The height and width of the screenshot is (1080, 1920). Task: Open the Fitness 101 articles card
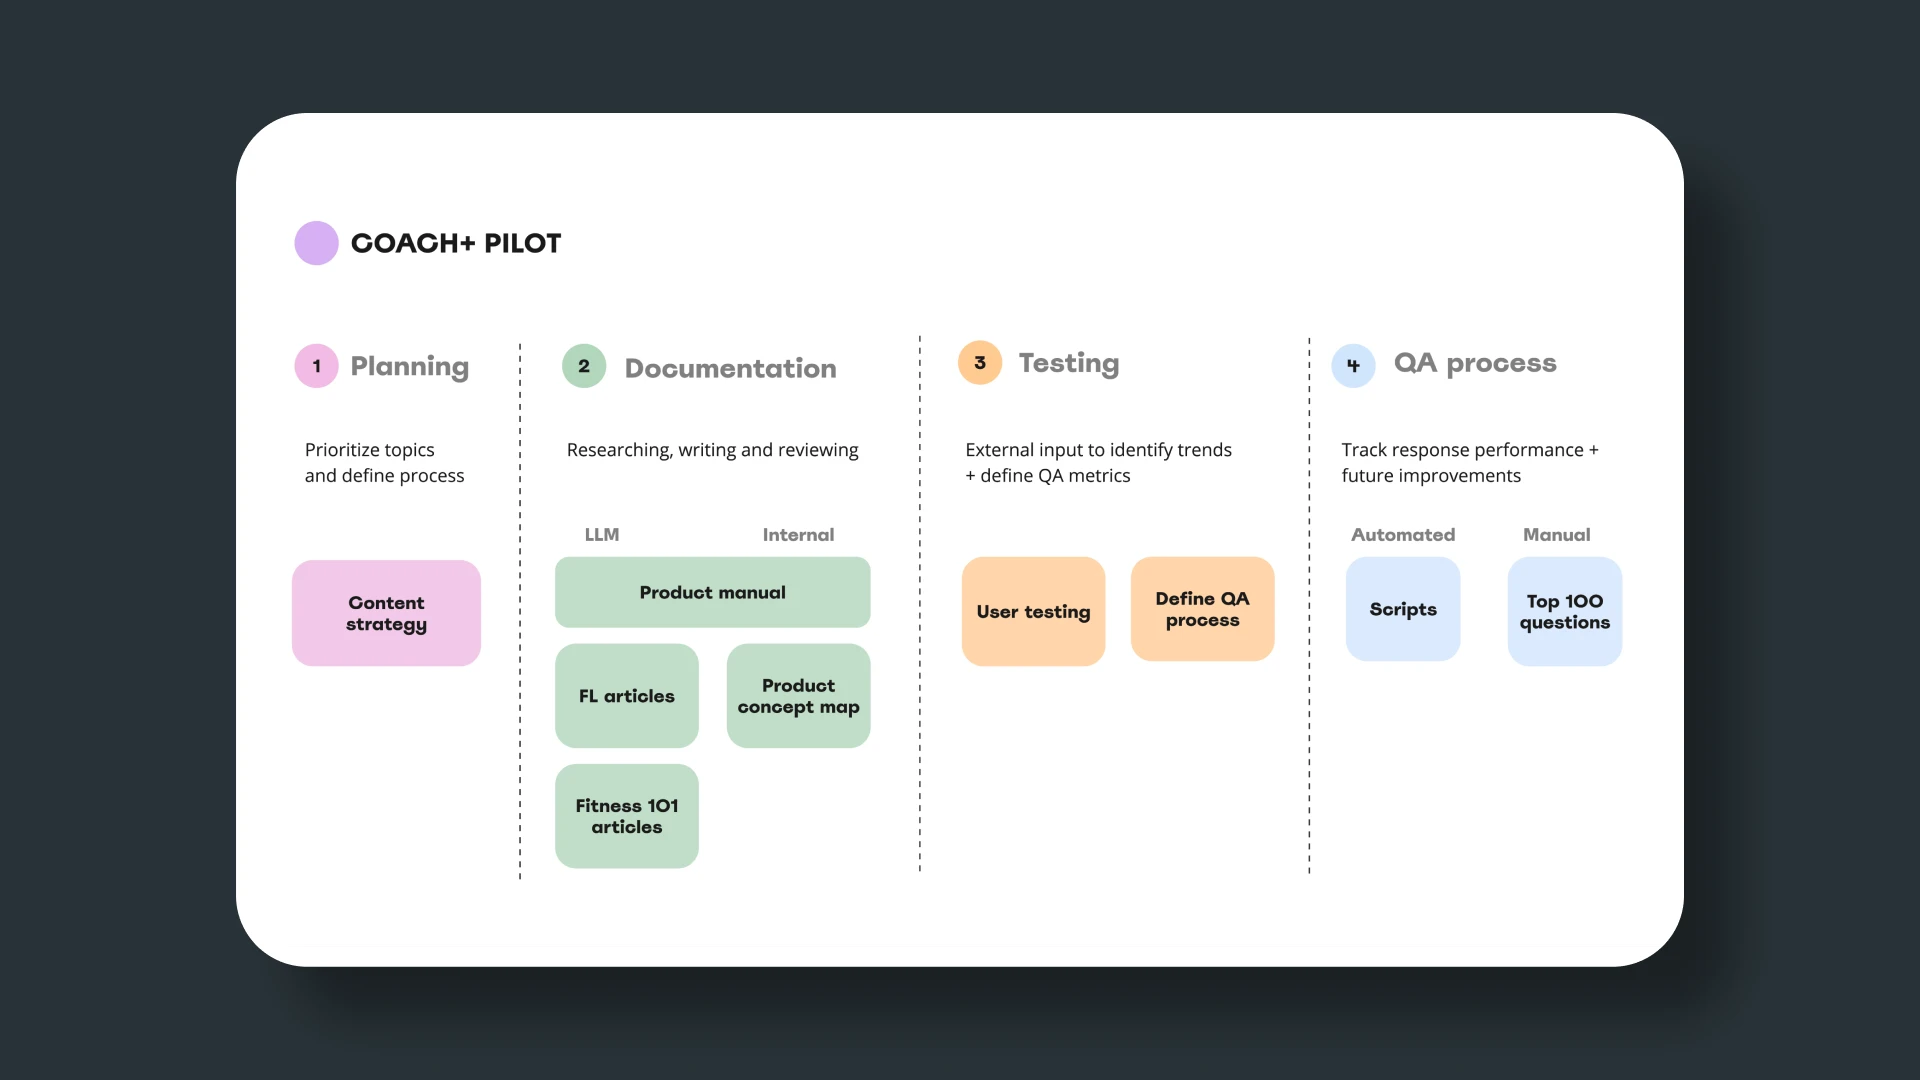click(627, 816)
